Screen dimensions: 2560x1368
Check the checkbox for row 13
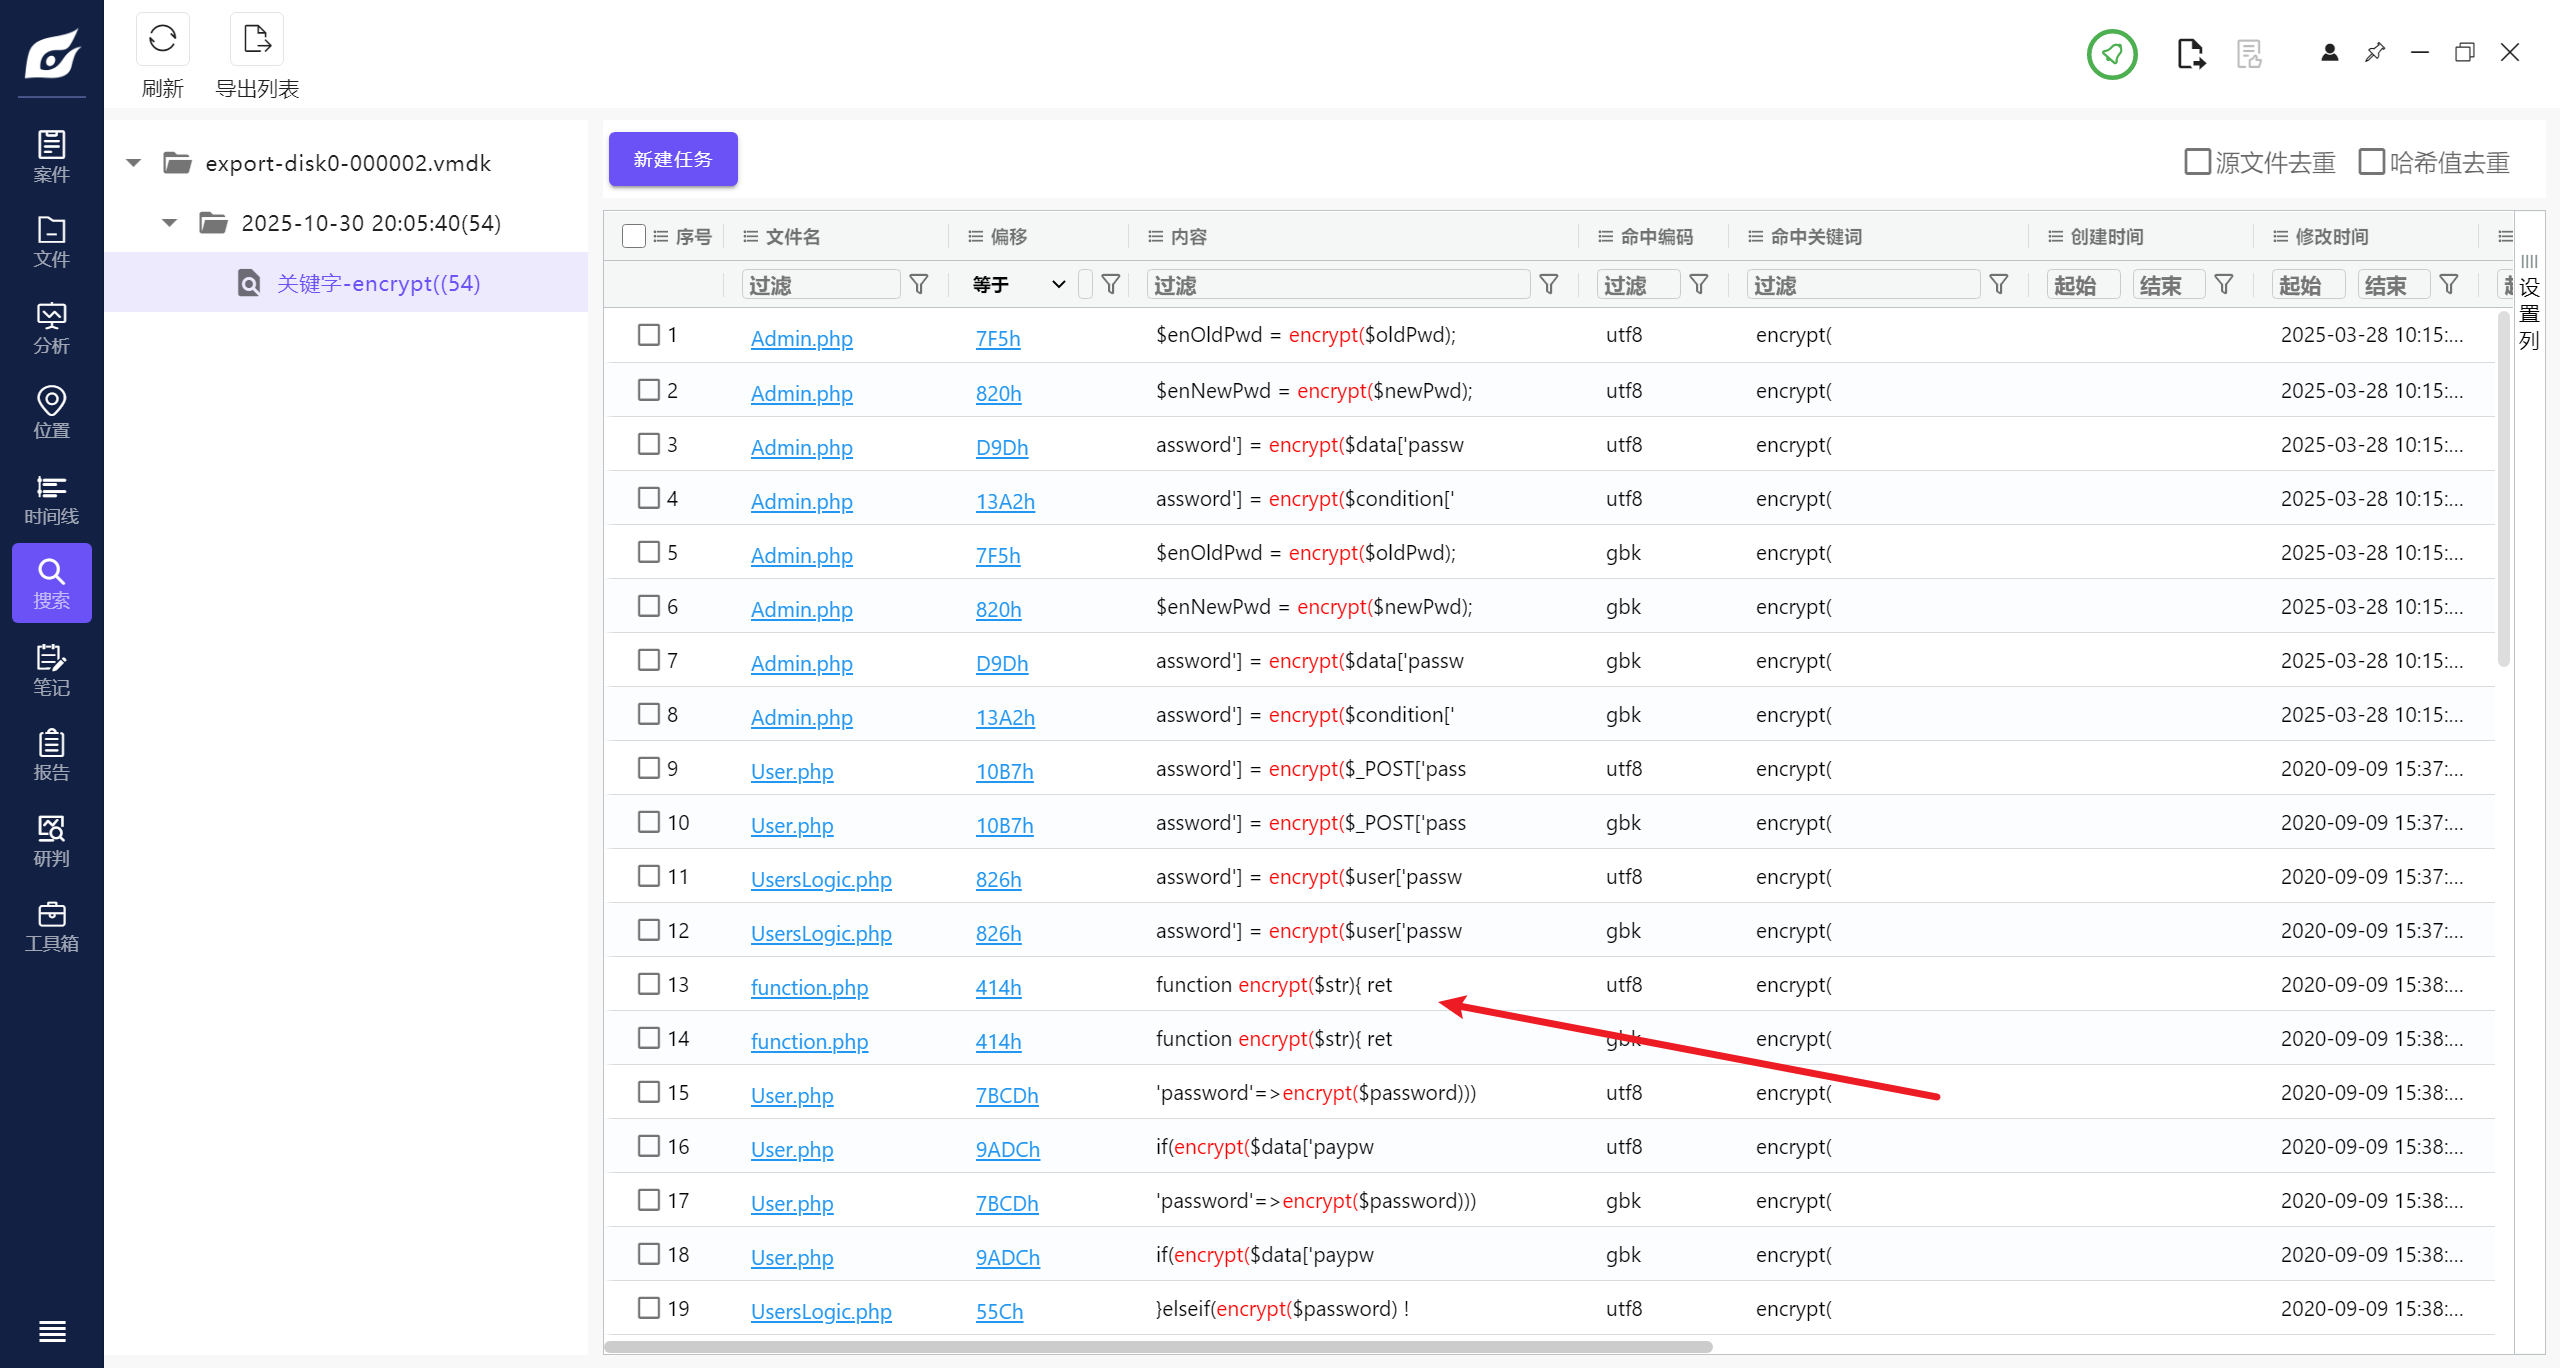point(649,984)
